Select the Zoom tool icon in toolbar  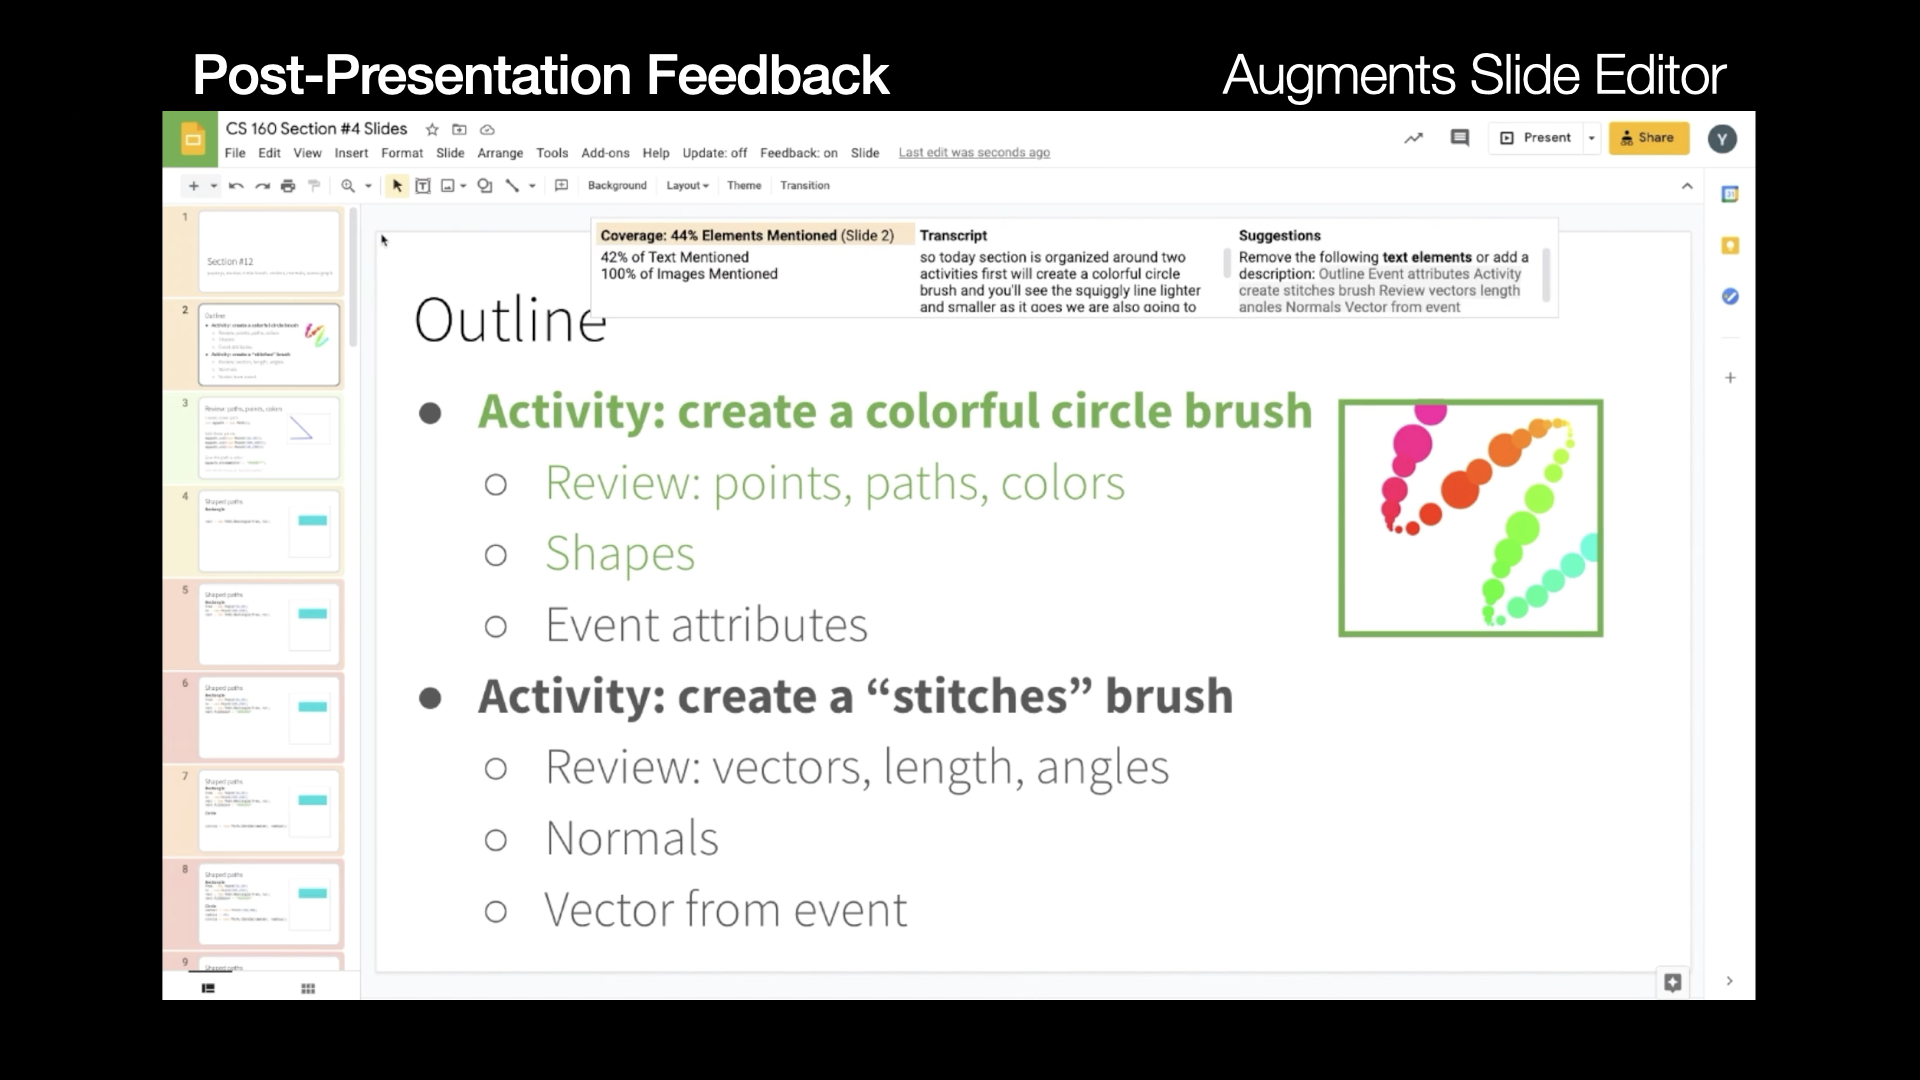349,186
